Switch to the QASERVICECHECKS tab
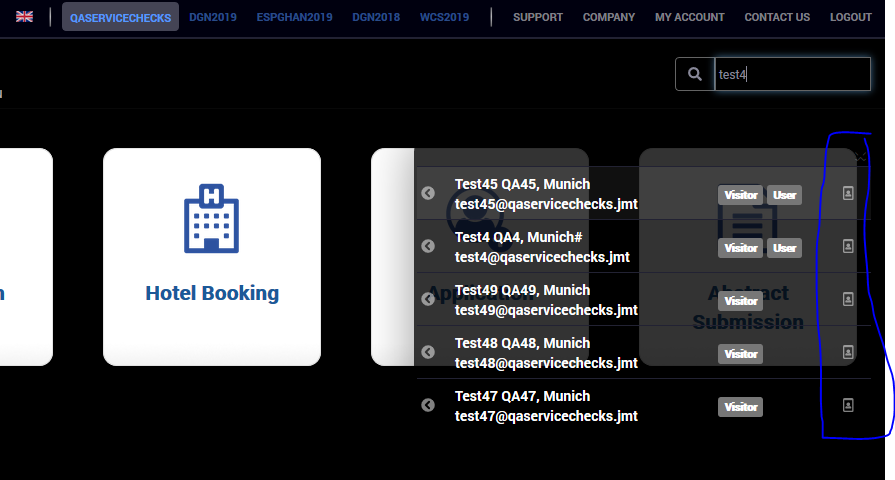 click(120, 17)
